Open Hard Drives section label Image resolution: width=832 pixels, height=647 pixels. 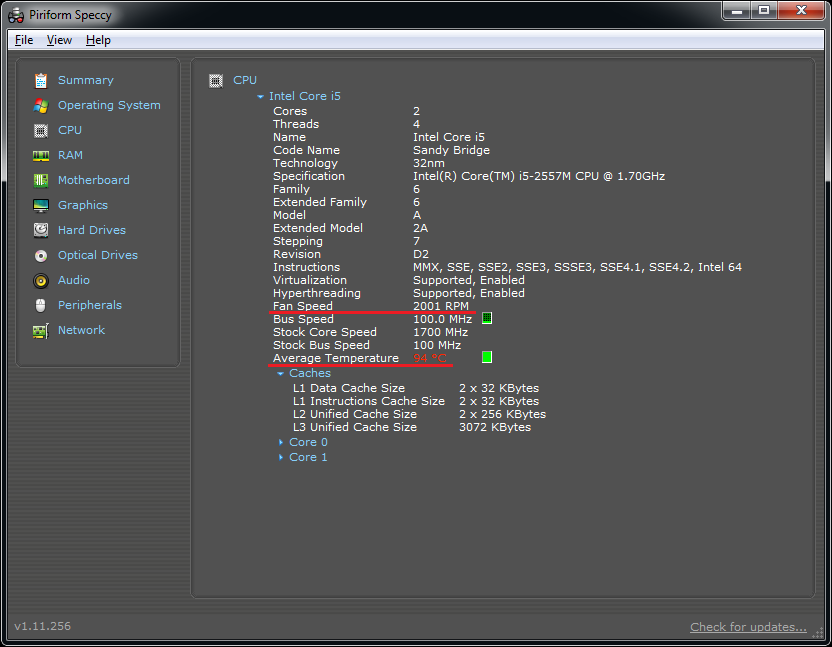coord(92,230)
